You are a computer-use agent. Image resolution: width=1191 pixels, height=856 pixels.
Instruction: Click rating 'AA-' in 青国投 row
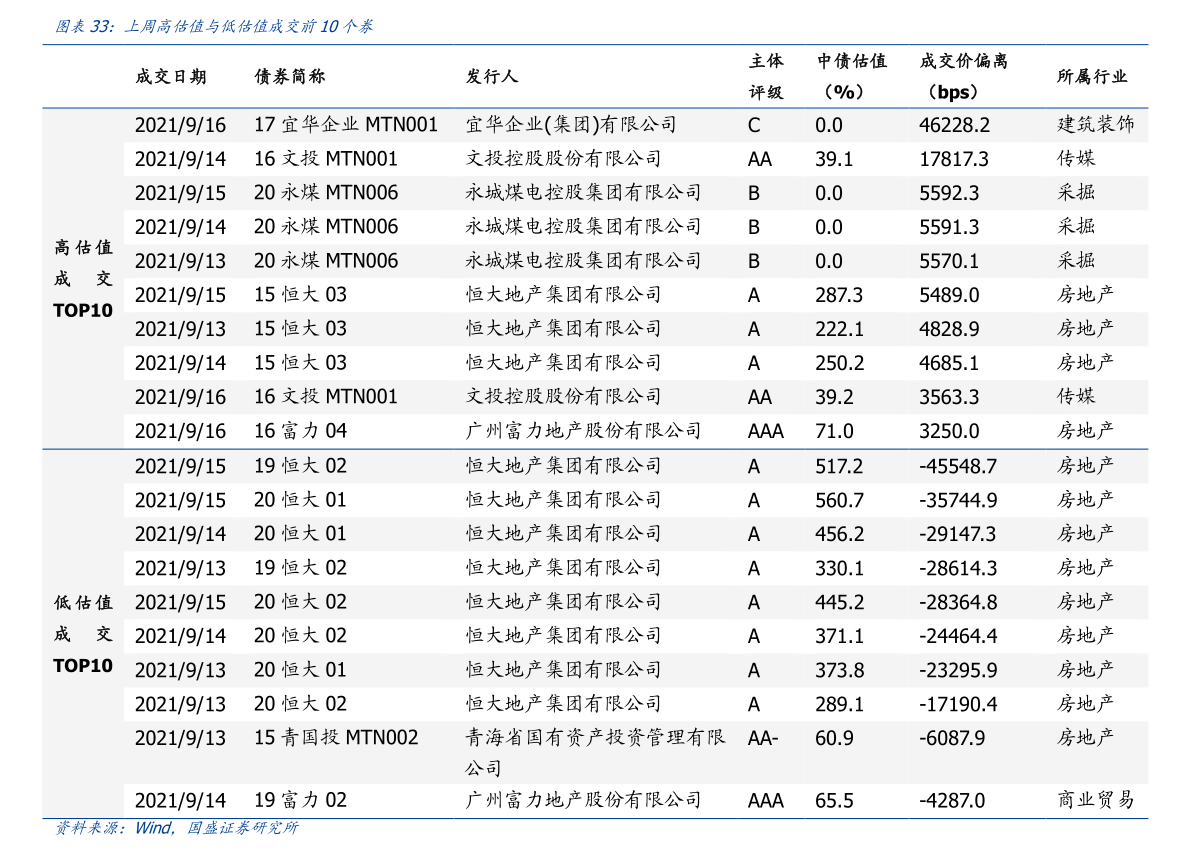[x=763, y=738]
